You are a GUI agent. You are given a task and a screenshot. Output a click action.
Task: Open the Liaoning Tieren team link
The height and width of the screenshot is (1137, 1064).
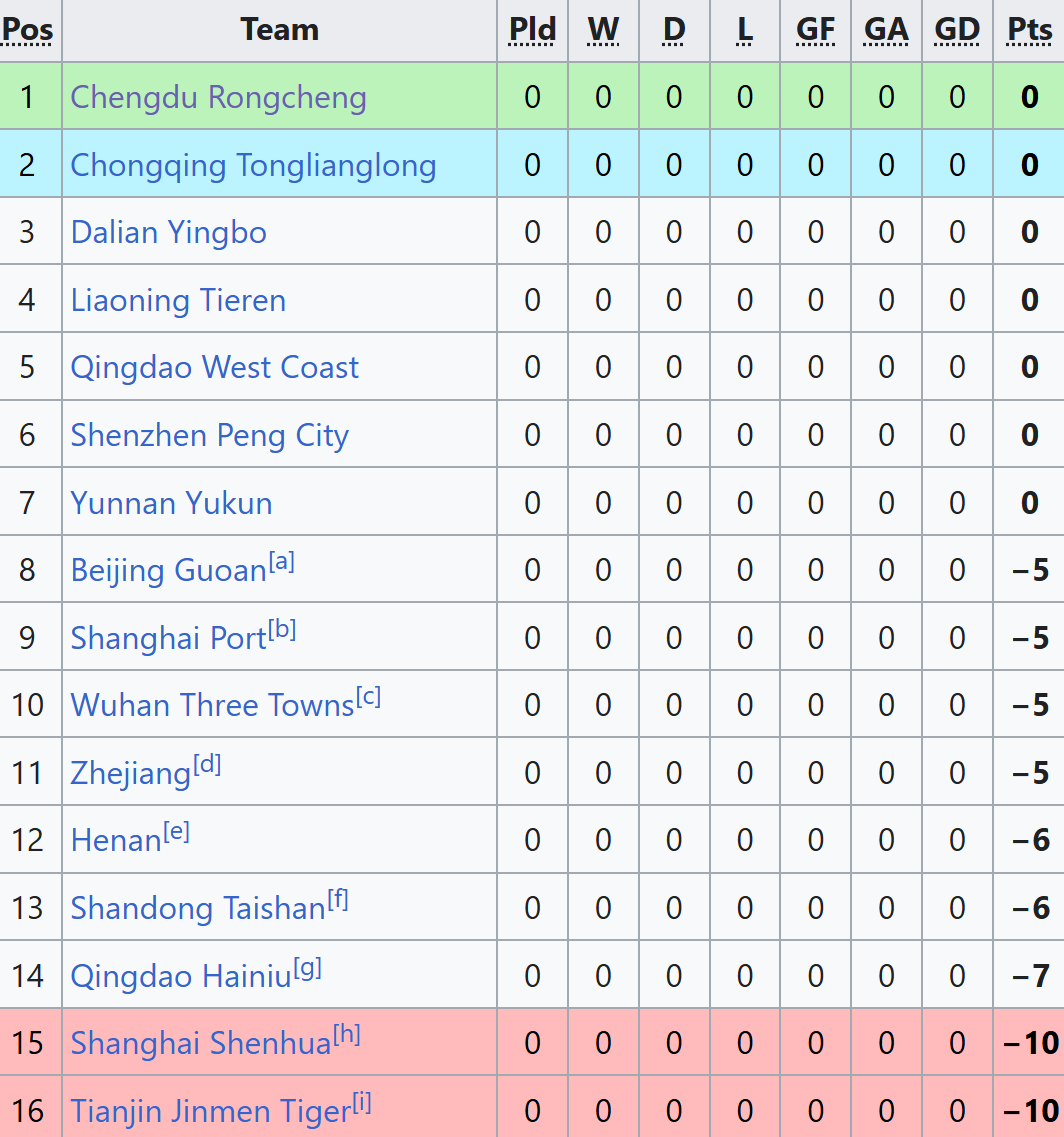pyautogui.click(x=178, y=300)
